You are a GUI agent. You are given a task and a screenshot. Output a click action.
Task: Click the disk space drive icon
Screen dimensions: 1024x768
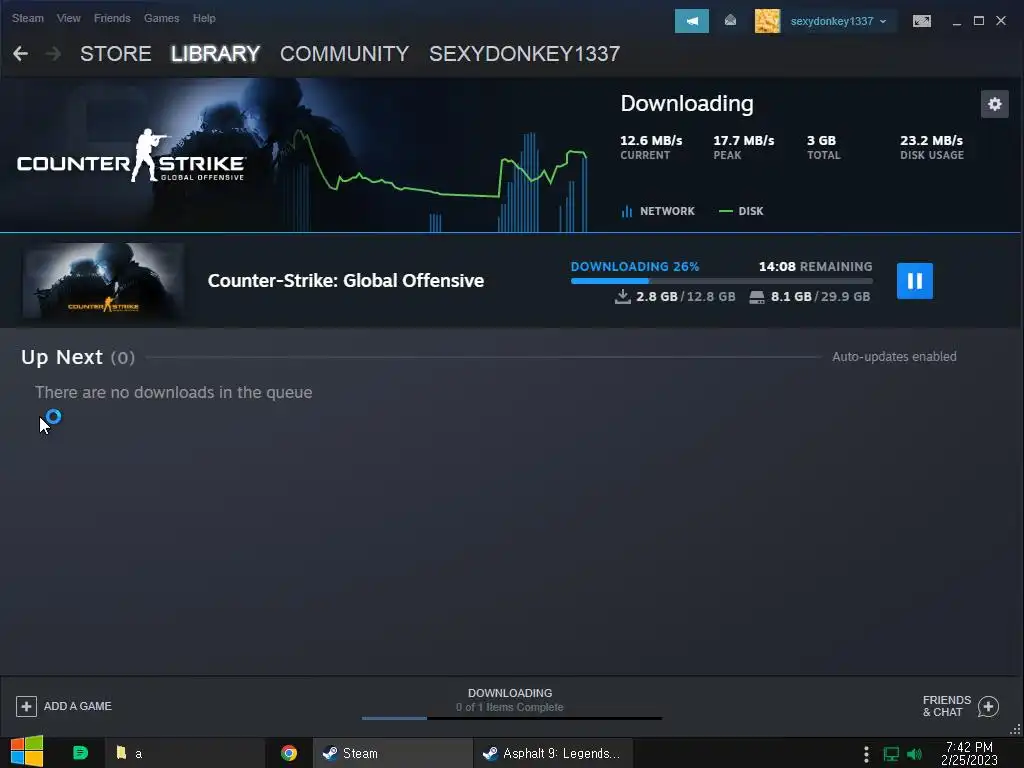(756, 297)
